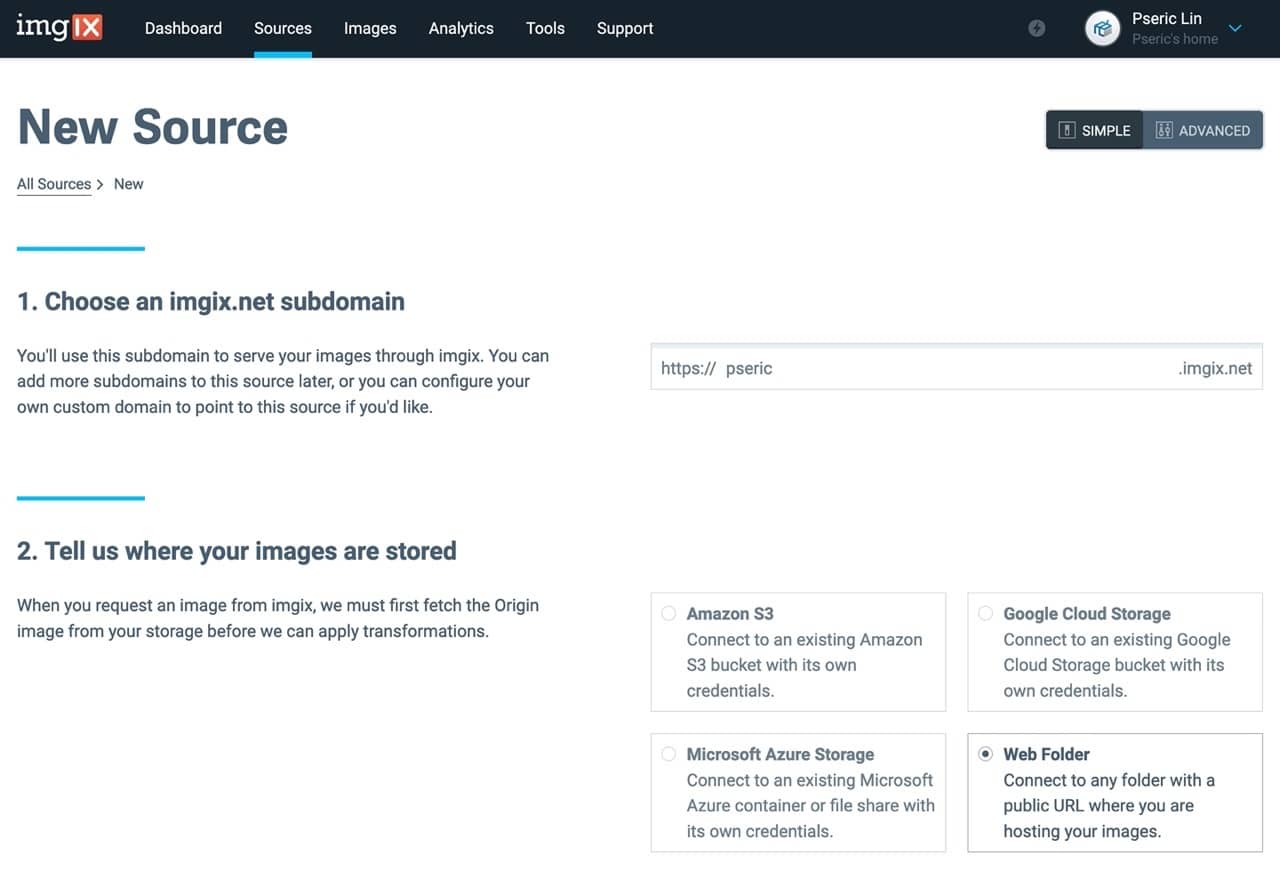The width and height of the screenshot is (1280, 872).
Task: Click the Choose an imgix.net subdomain heading
Action: point(211,301)
